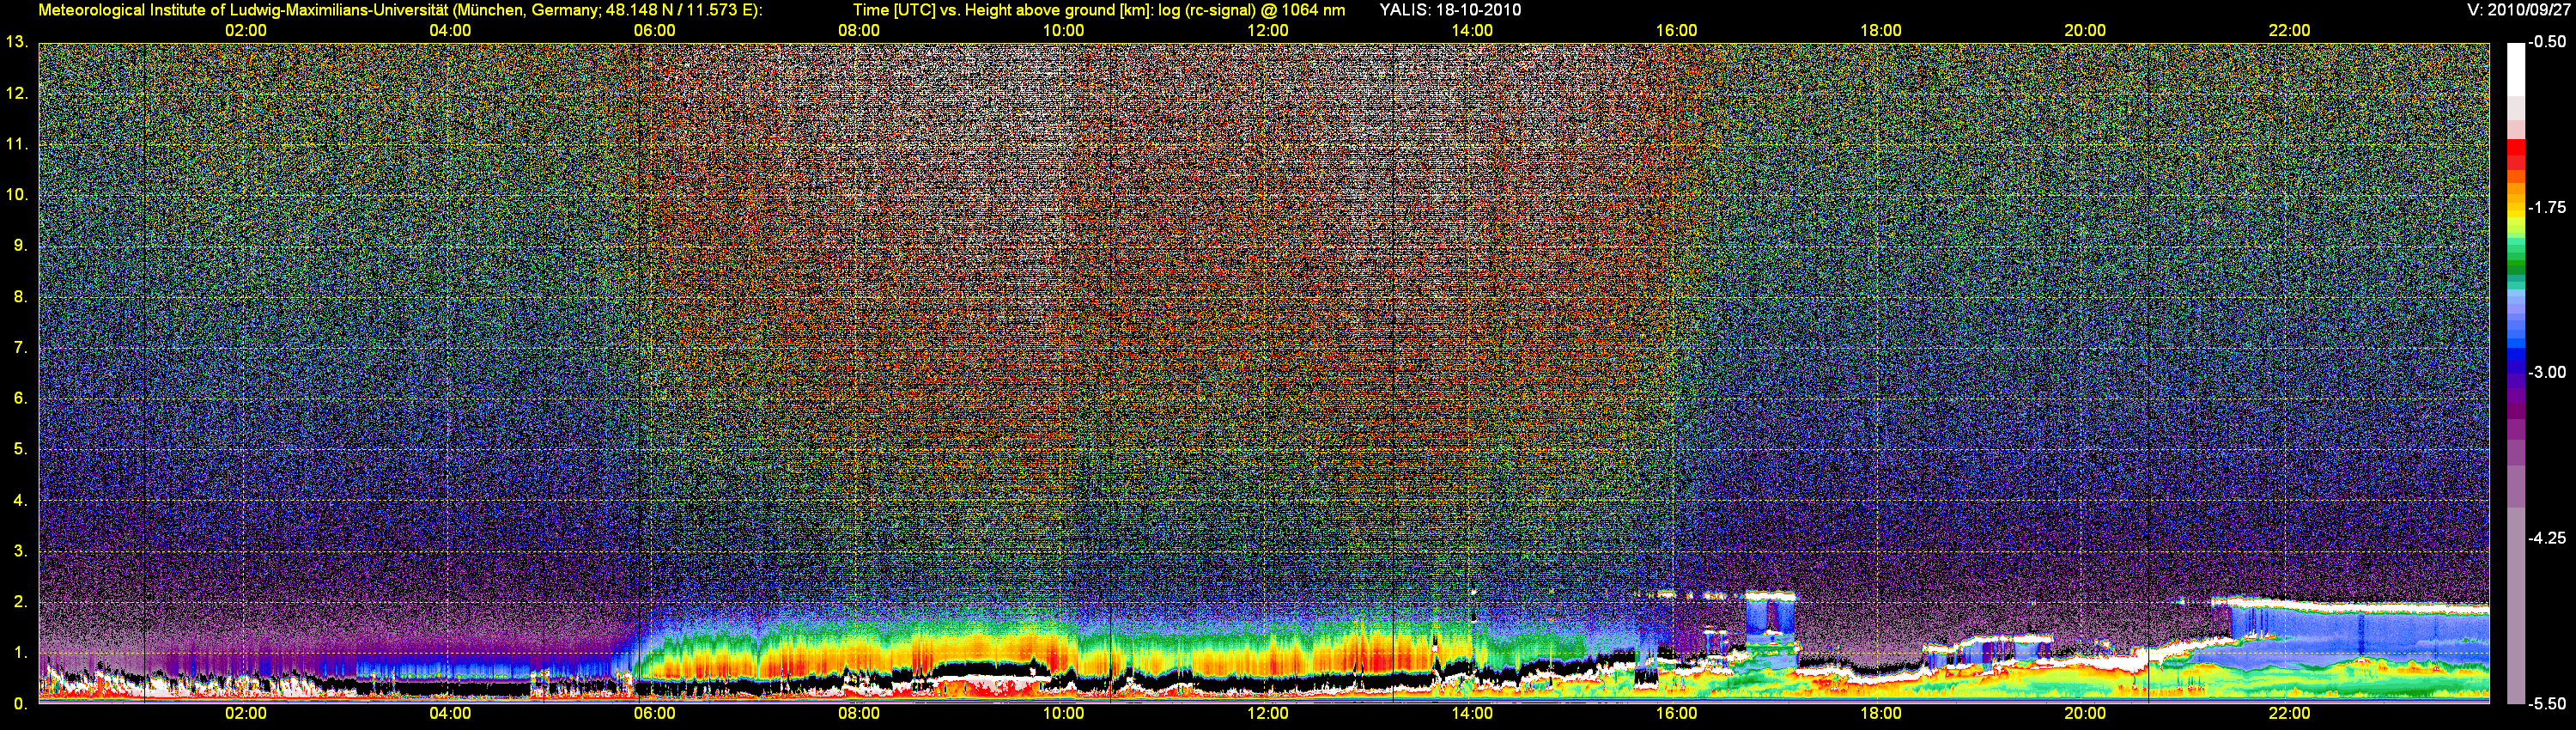This screenshot has width=2576, height=730.
Task: Click "10:00" on the lower time axis
Action: pos(1063,714)
